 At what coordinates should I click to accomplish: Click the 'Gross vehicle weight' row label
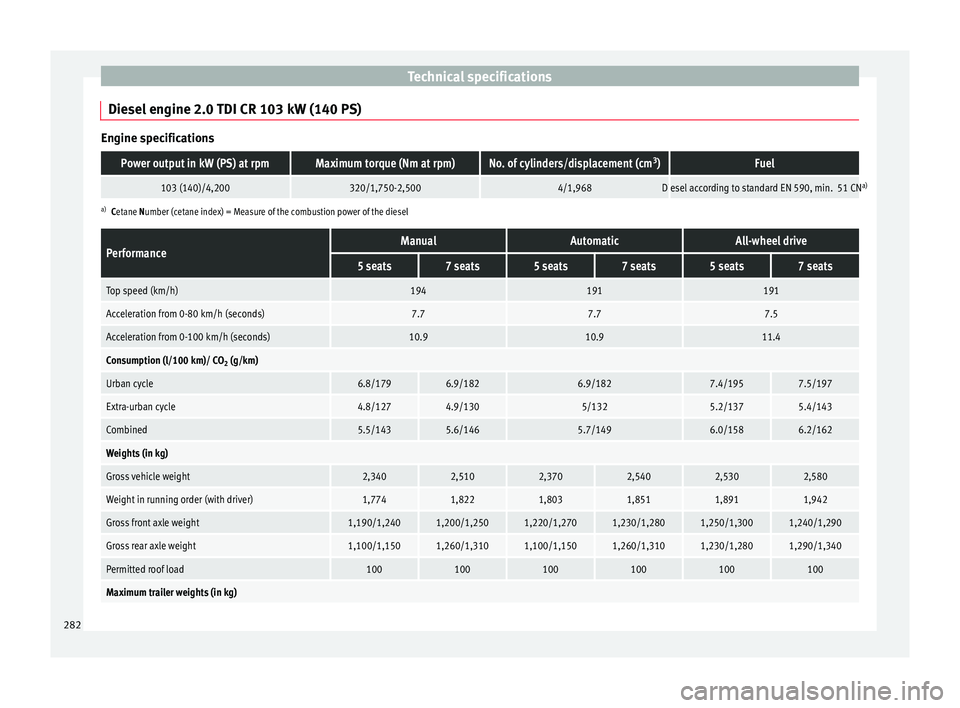tap(148, 476)
